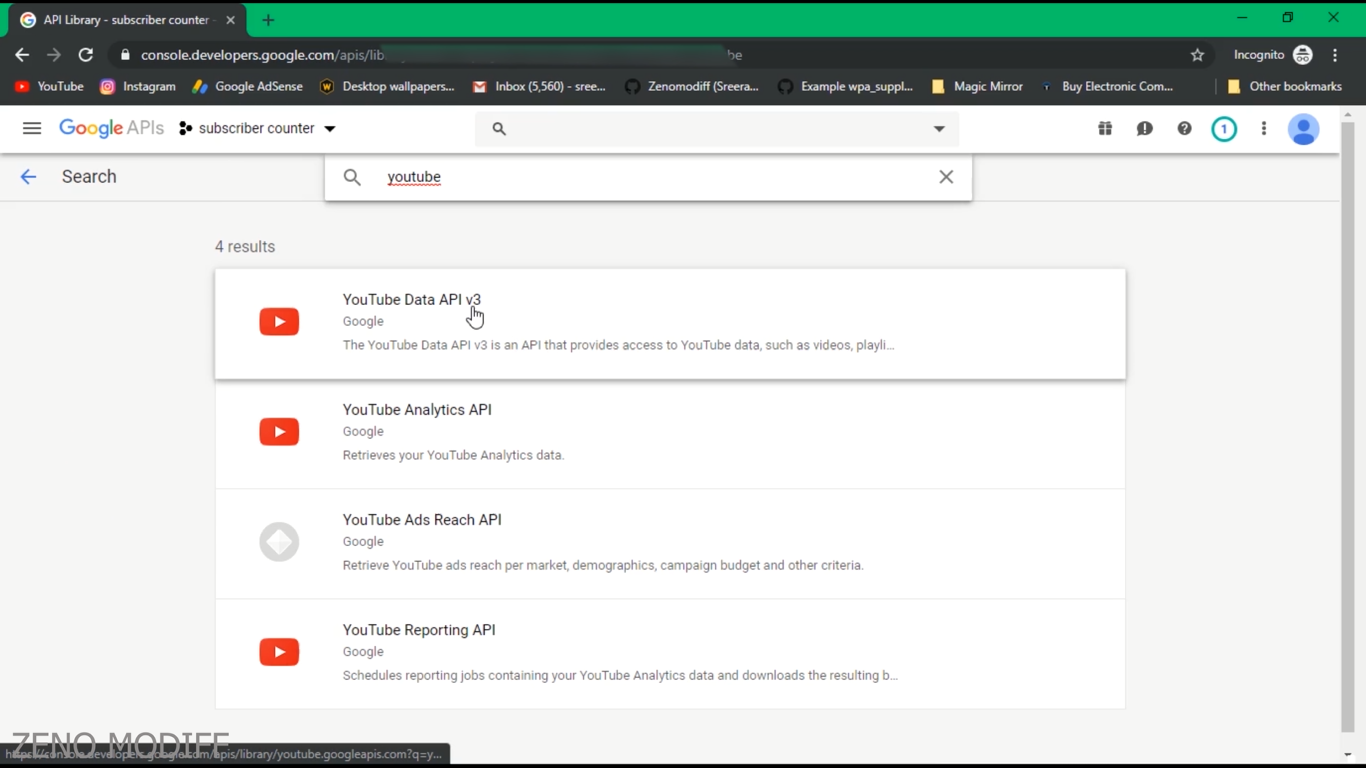This screenshot has height=768, width=1366.
Task: Click browser back button
Action: tap(22, 55)
